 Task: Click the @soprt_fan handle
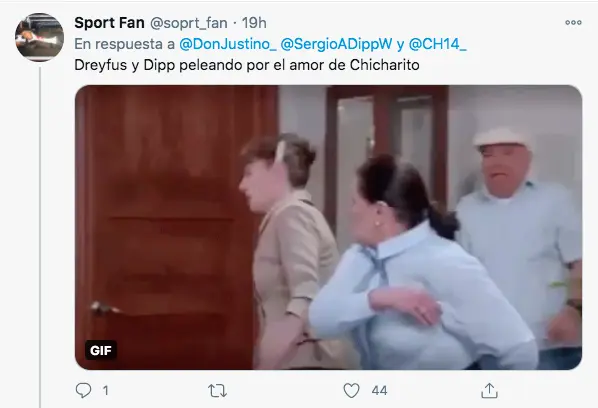189,23
